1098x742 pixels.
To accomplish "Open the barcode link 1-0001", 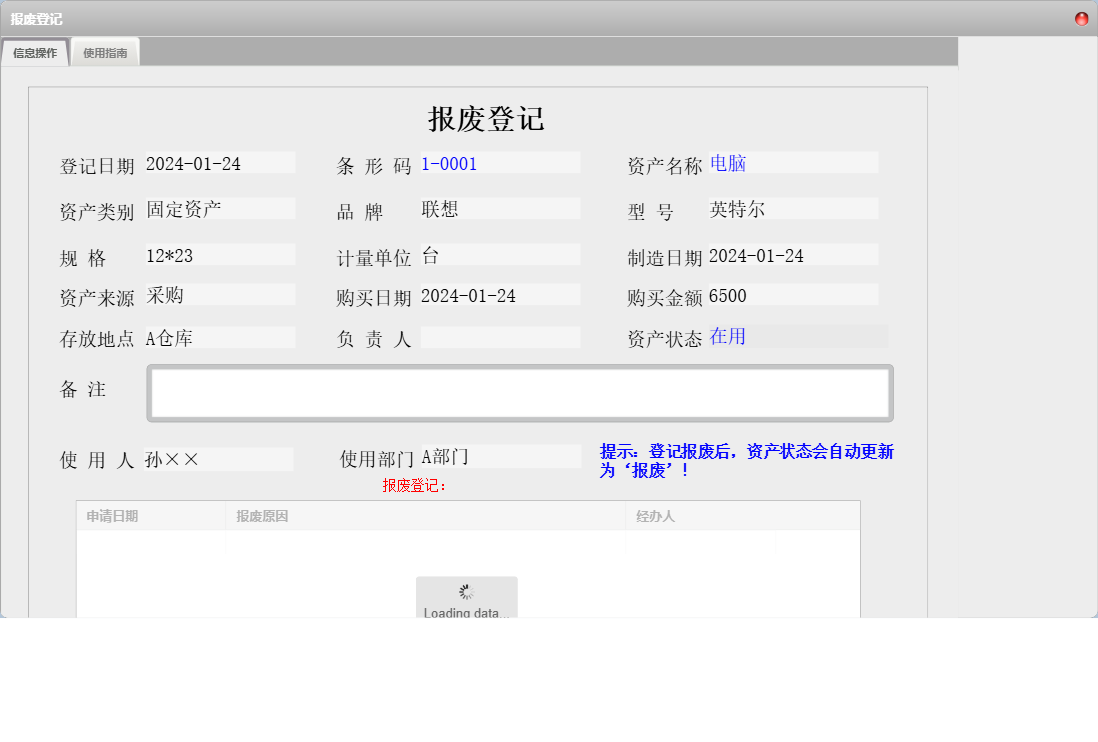I will pyautogui.click(x=449, y=163).
